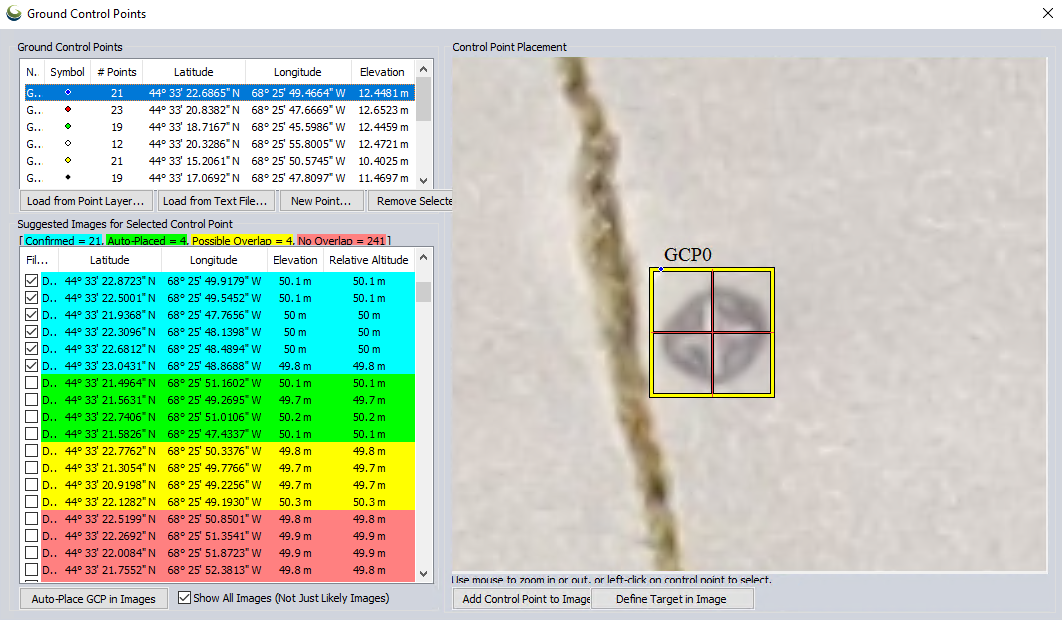Click the green symbol in the 12.4459 m row

click(x=68, y=126)
